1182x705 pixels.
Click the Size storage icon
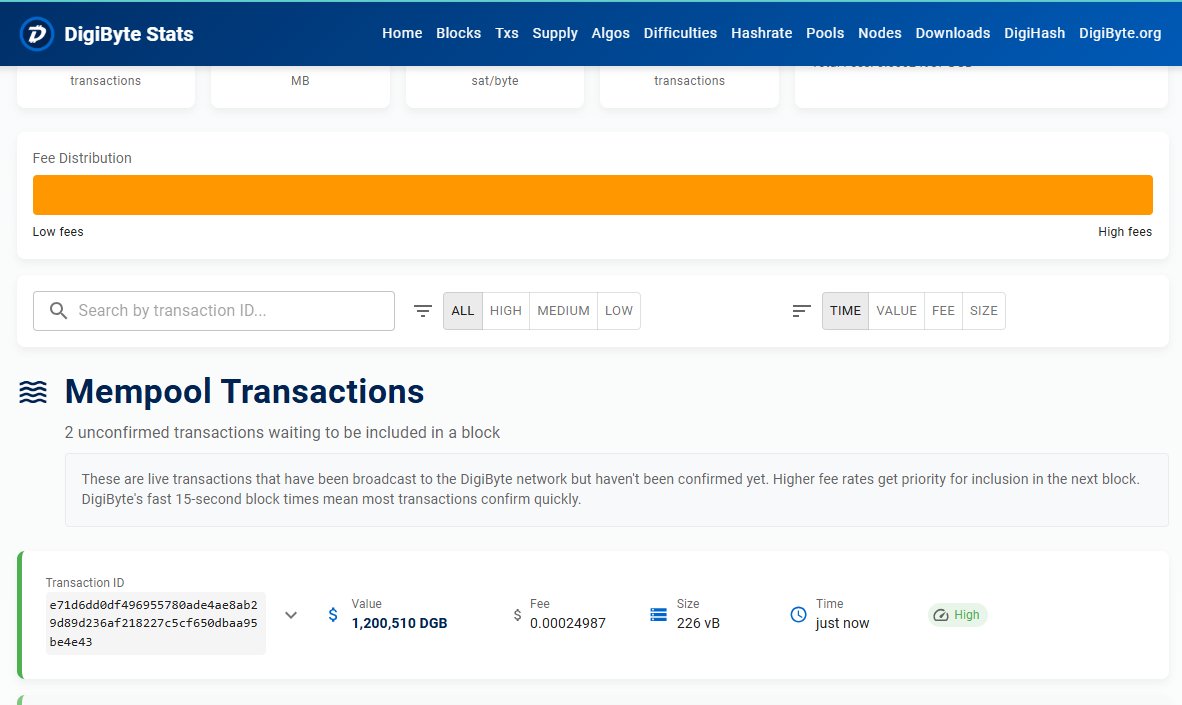coord(659,615)
